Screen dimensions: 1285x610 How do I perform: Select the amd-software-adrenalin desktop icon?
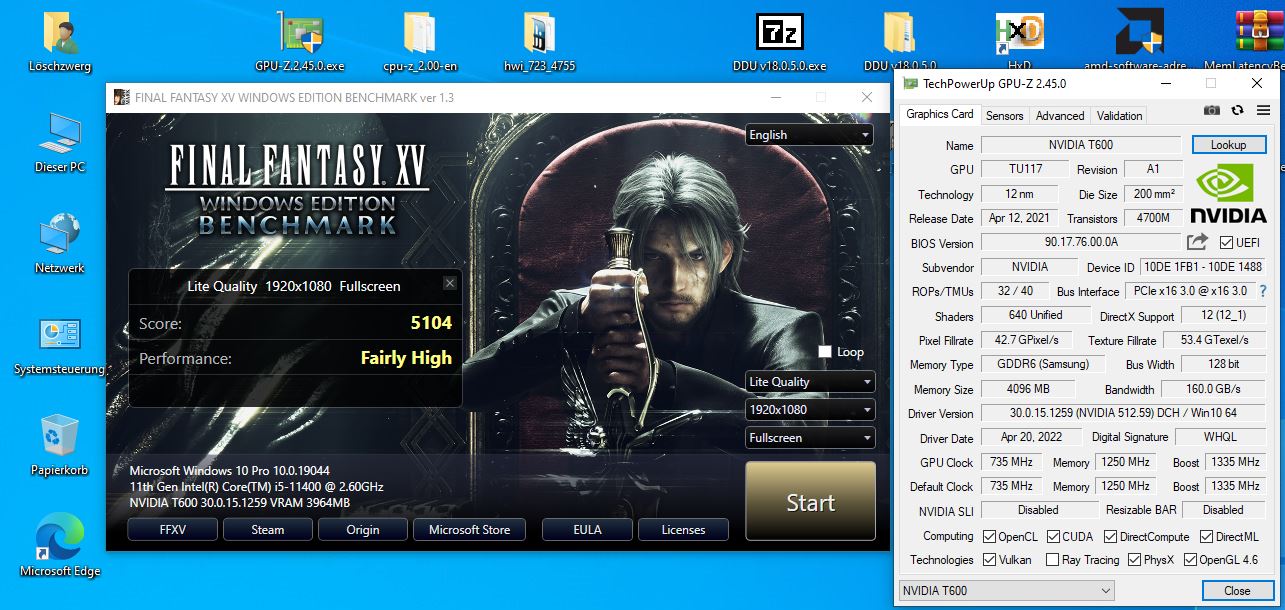pyautogui.click(x=1139, y=43)
